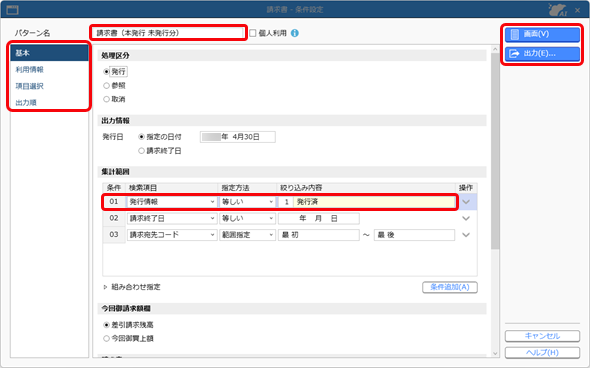Choose 指定の日付 for issue date
Image resolution: width=590 pixels, height=368 pixels.
pyautogui.click(x=141, y=137)
